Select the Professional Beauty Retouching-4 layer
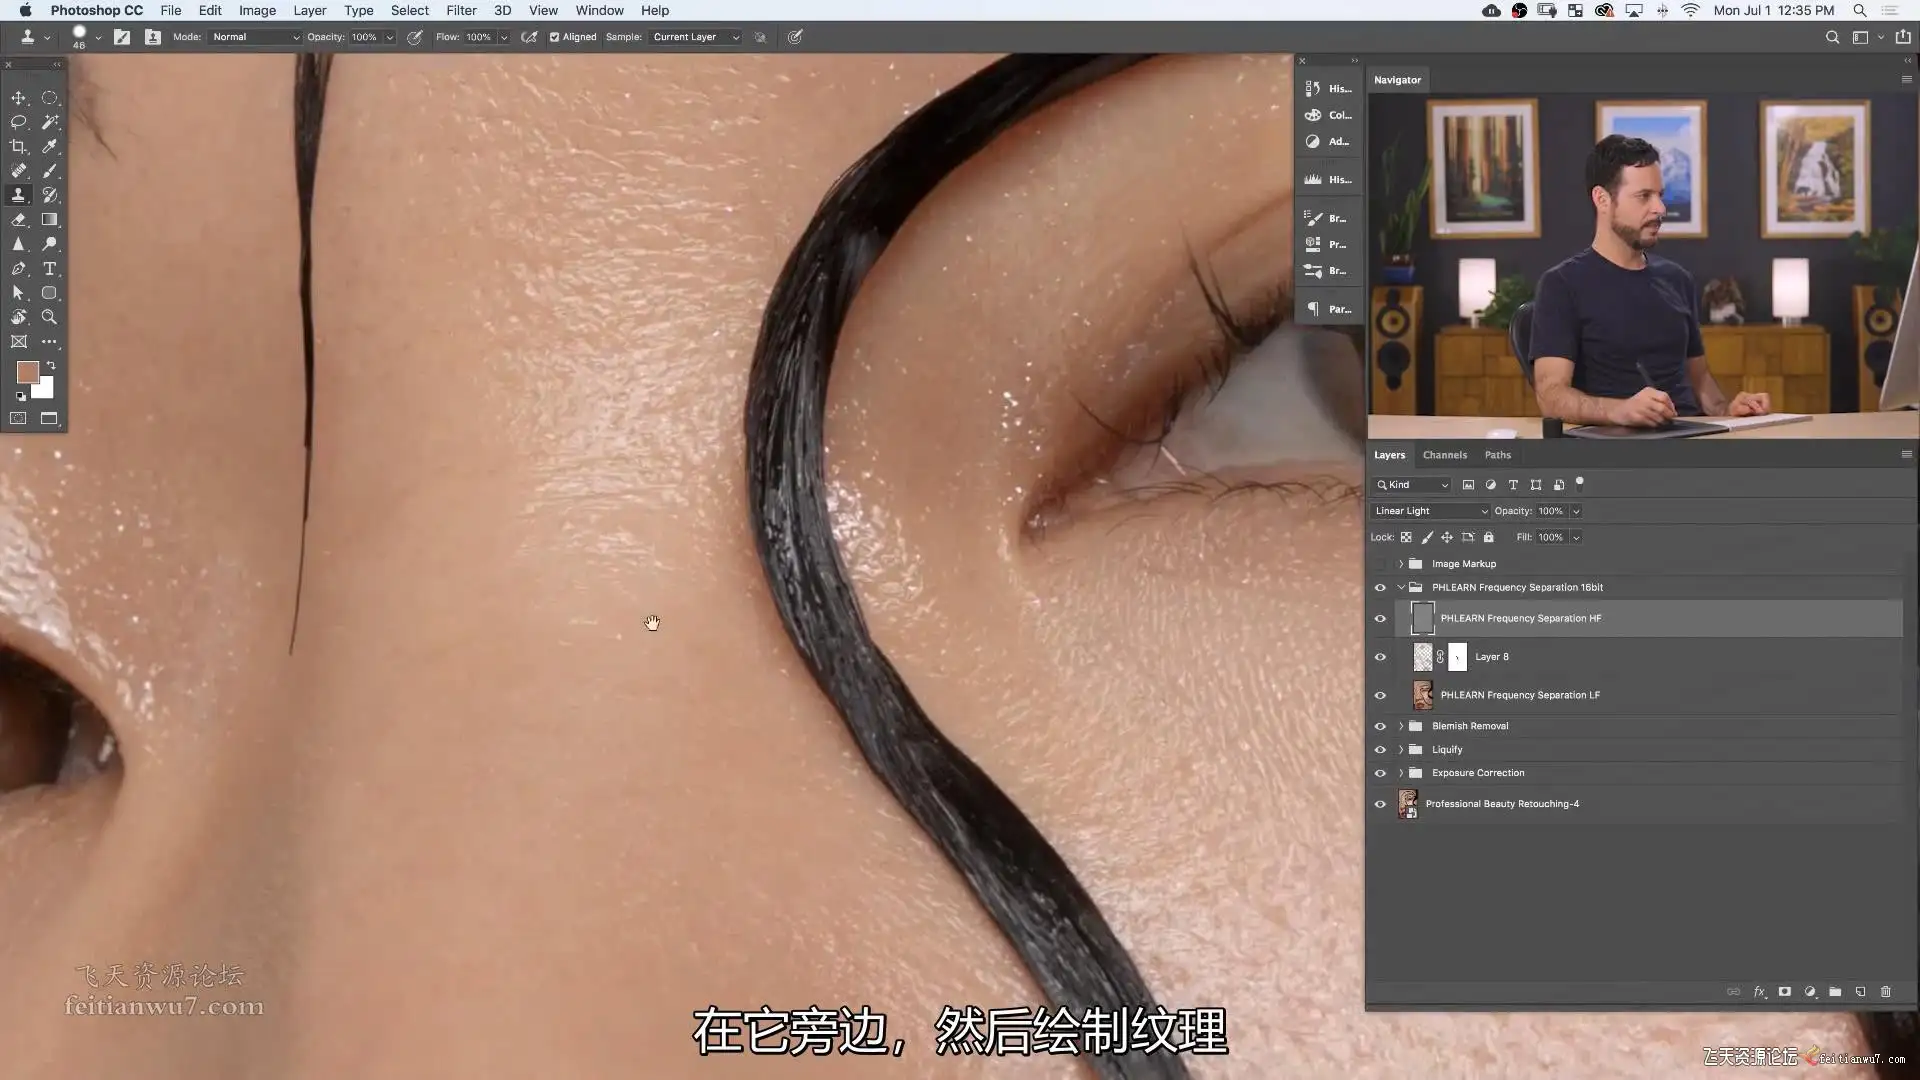Image resolution: width=1920 pixels, height=1080 pixels. 1502,804
